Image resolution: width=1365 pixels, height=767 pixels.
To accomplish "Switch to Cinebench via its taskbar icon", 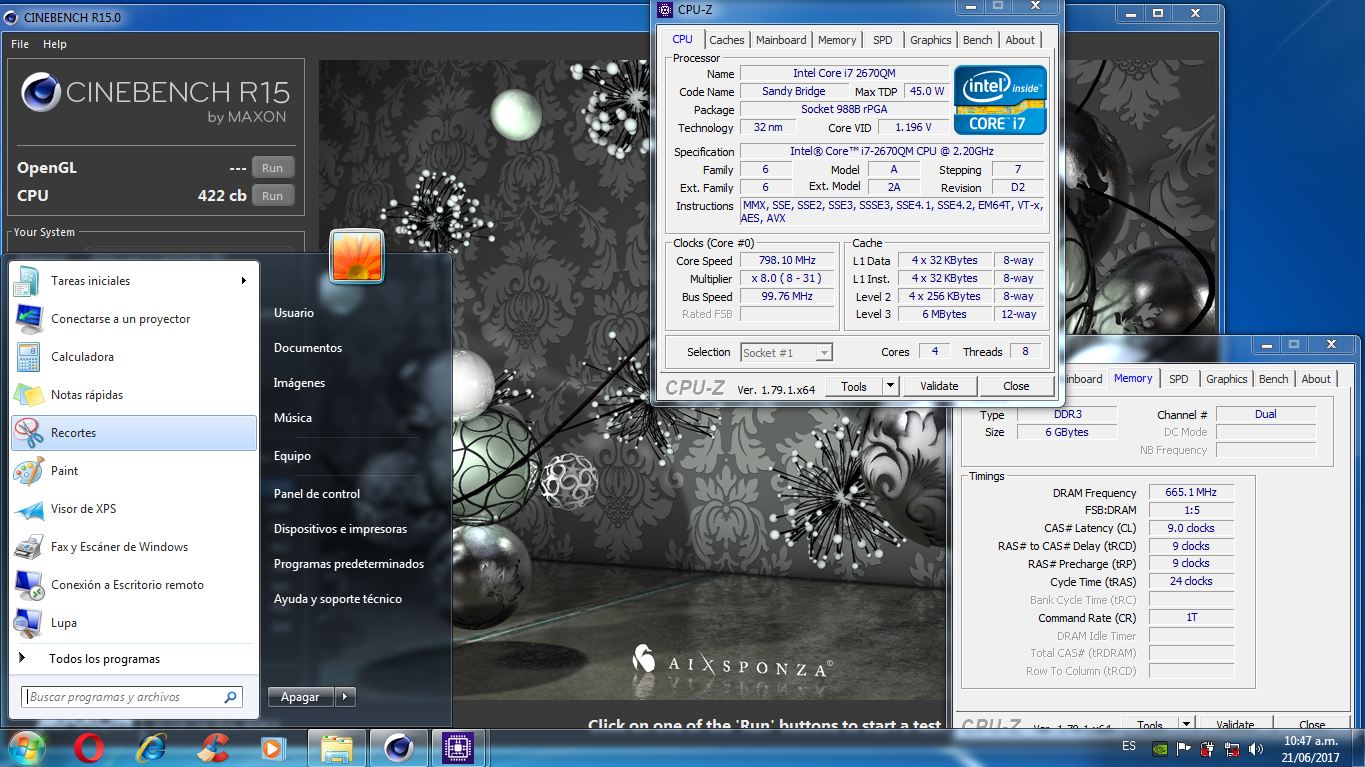I will [398, 748].
